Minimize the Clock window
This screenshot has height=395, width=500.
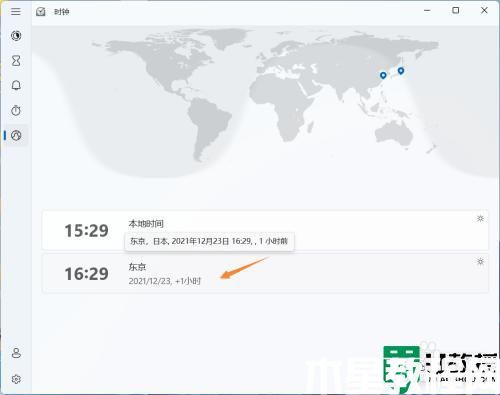click(x=427, y=11)
